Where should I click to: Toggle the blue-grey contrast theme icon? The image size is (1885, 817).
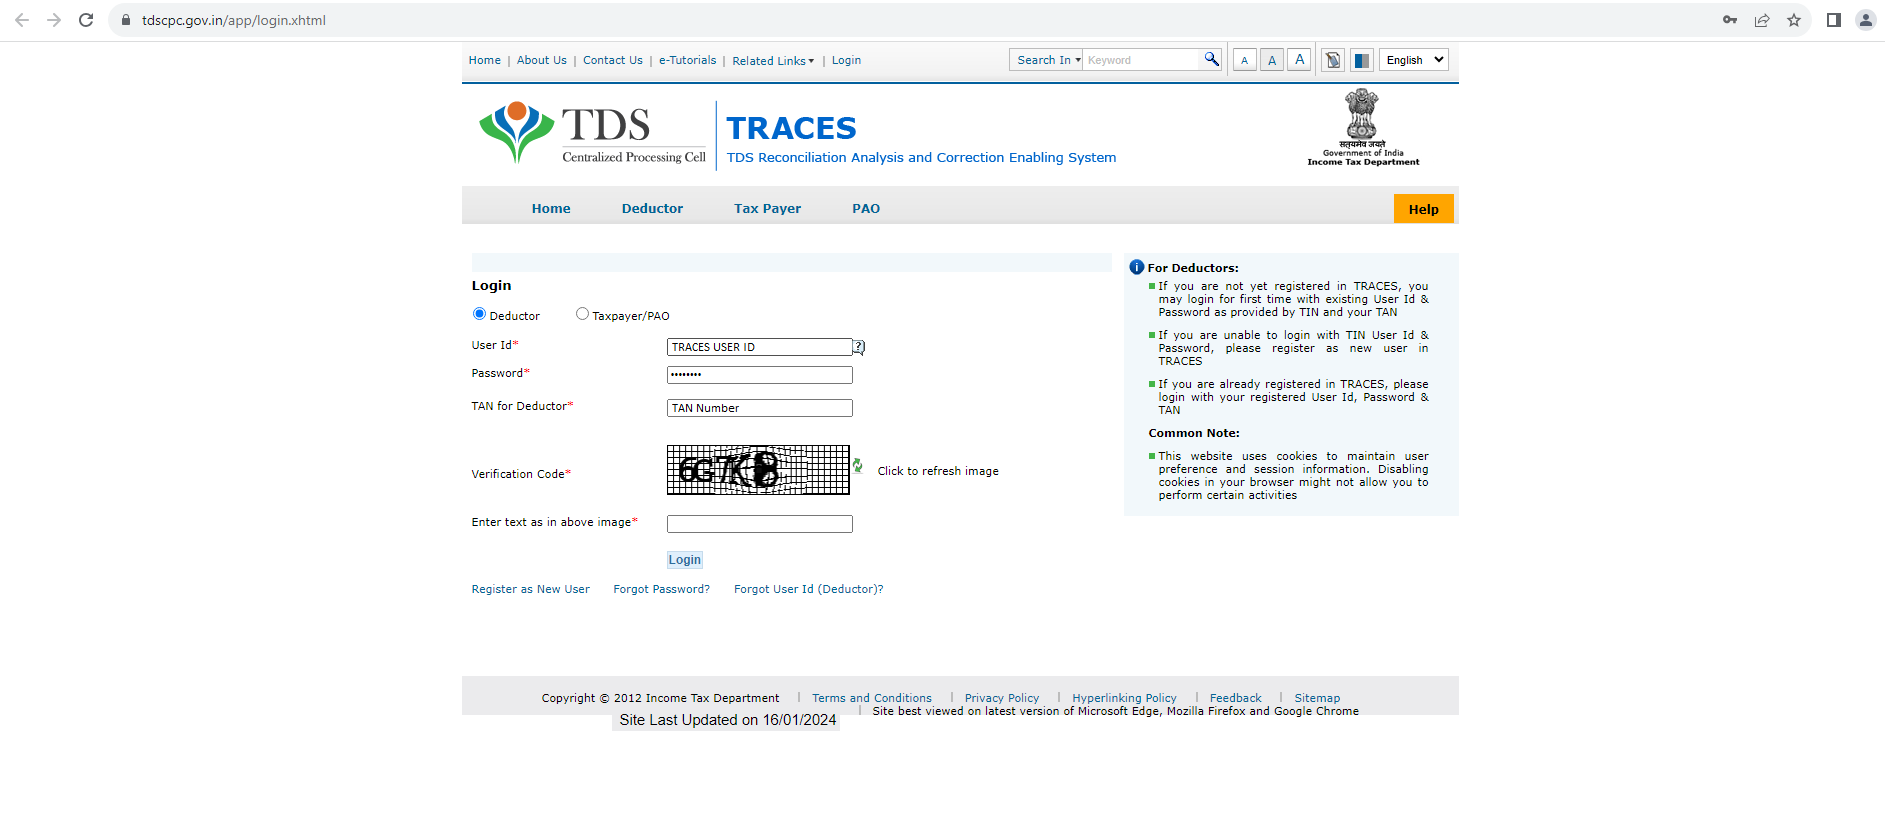(1362, 60)
